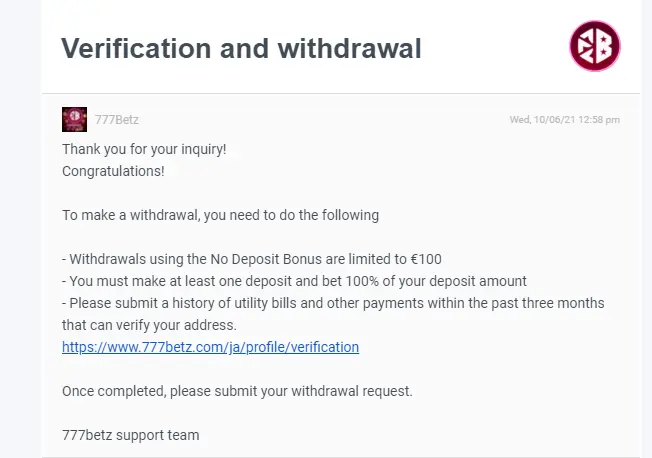This screenshot has height=458, width=652.
Task: Click the word 'Verification' in the heading
Action: pyautogui.click(x=136, y=48)
